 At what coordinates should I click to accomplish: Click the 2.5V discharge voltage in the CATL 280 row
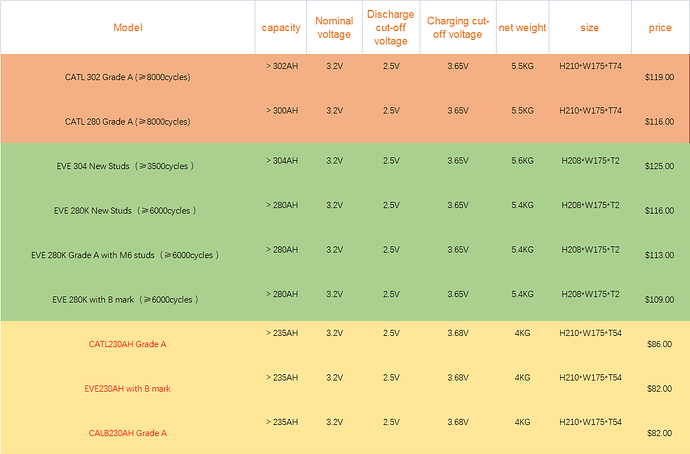coord(391,110)
